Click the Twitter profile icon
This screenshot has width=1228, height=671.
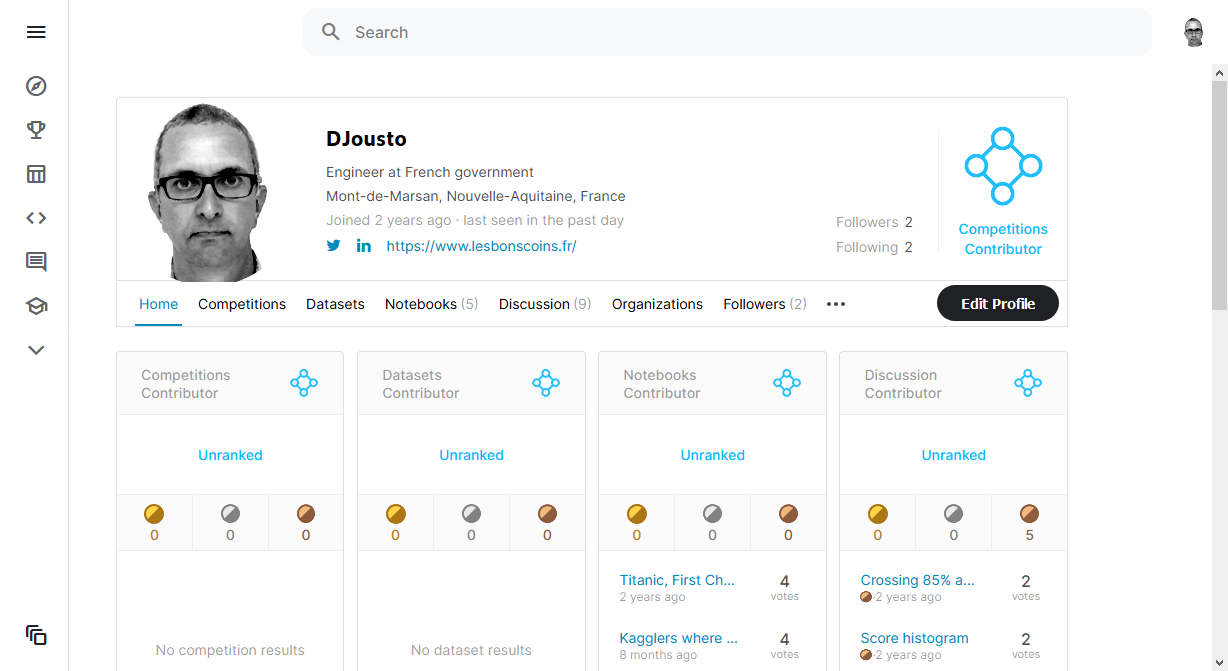(334, 246)
